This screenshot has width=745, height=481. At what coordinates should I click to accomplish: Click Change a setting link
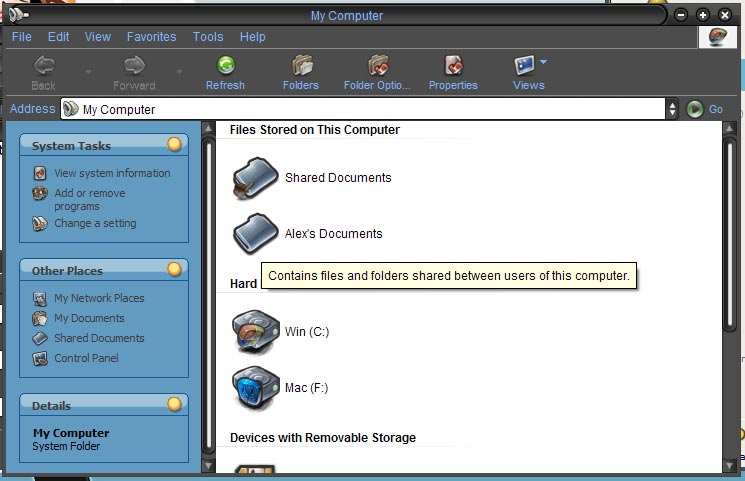point(95,223)
